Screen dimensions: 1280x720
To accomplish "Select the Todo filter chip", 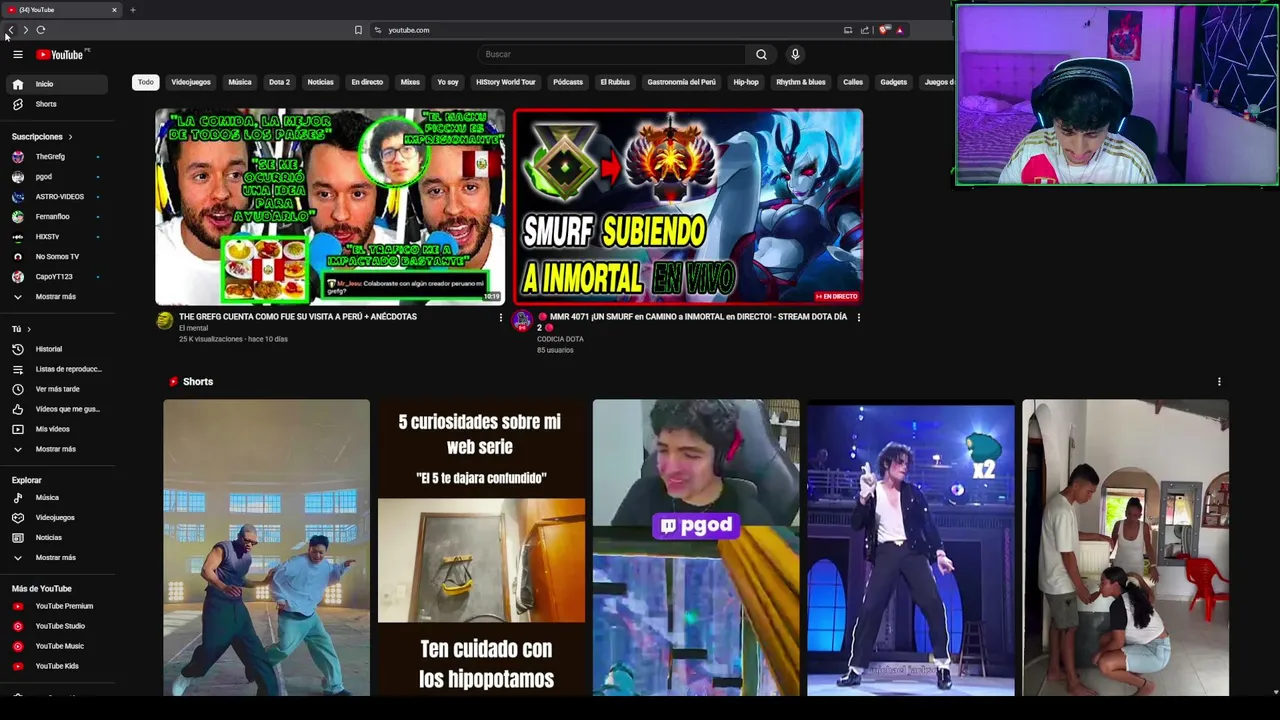I will tap(146, 82).
